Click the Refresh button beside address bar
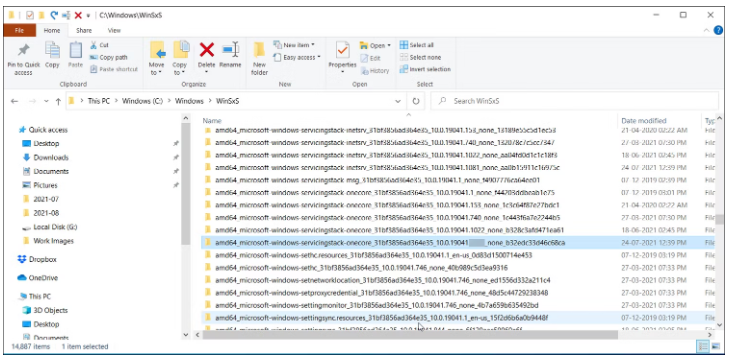The width and height of the screenshot is (729, 362). [416, 101]
